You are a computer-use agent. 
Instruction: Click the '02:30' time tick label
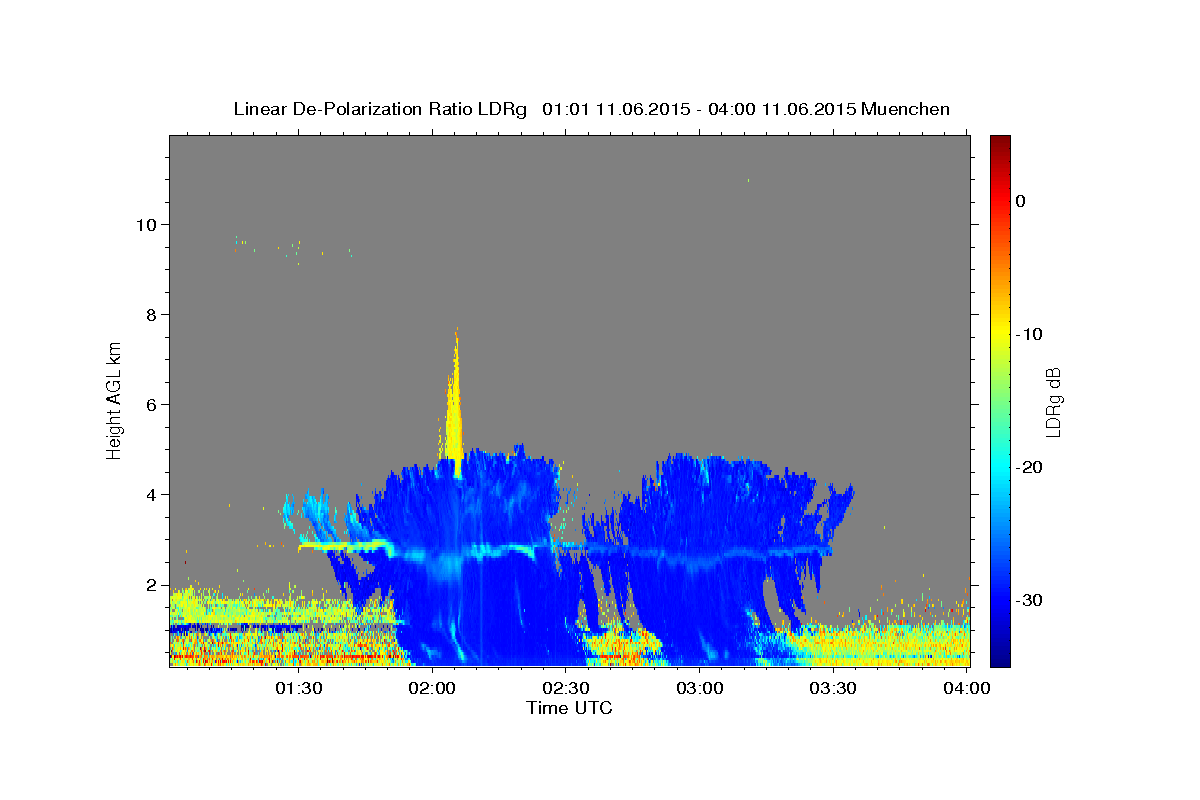(566, 688)
